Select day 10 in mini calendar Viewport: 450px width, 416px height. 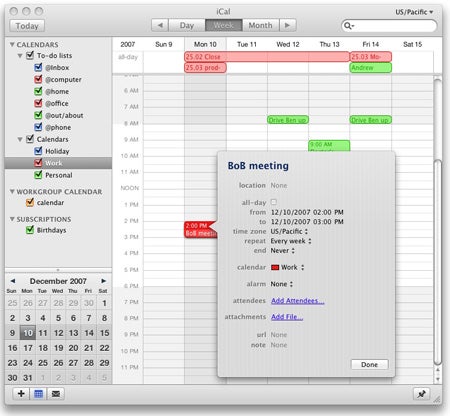[x=28, y=333]
